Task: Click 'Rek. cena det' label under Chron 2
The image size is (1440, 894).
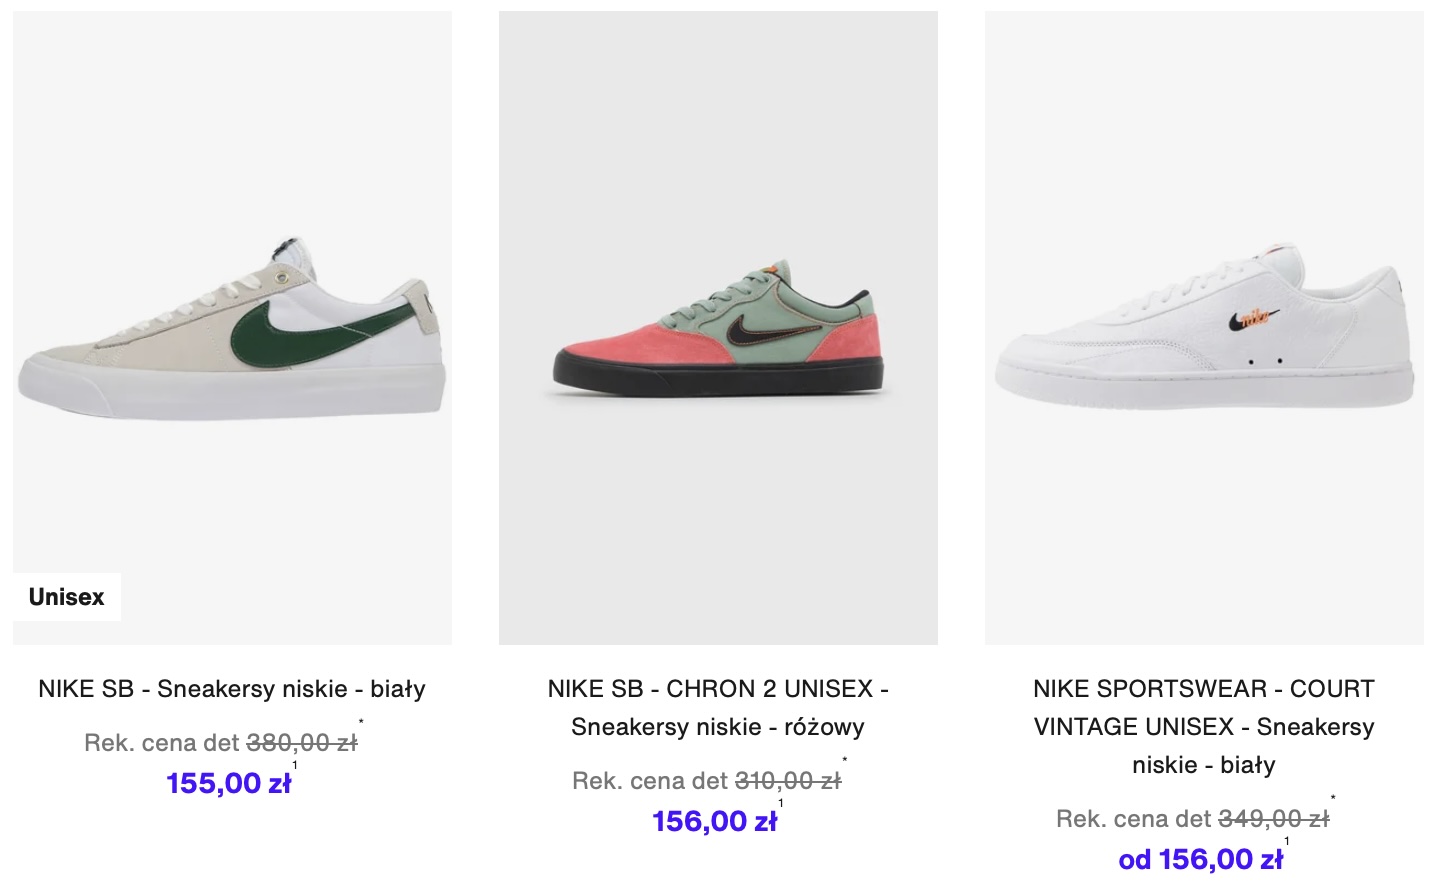Action: click(x=650, y=781)
